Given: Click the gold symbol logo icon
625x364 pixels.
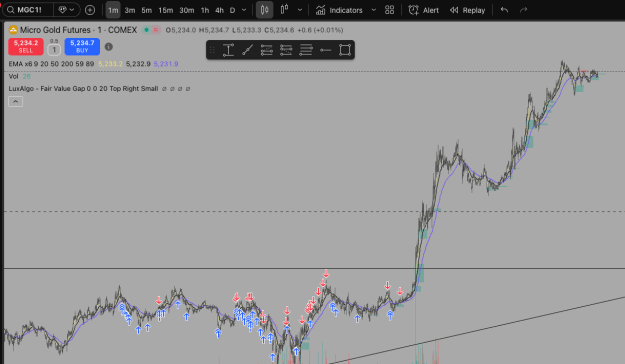Looking at the screenshot, I should [x=13, y=30].
